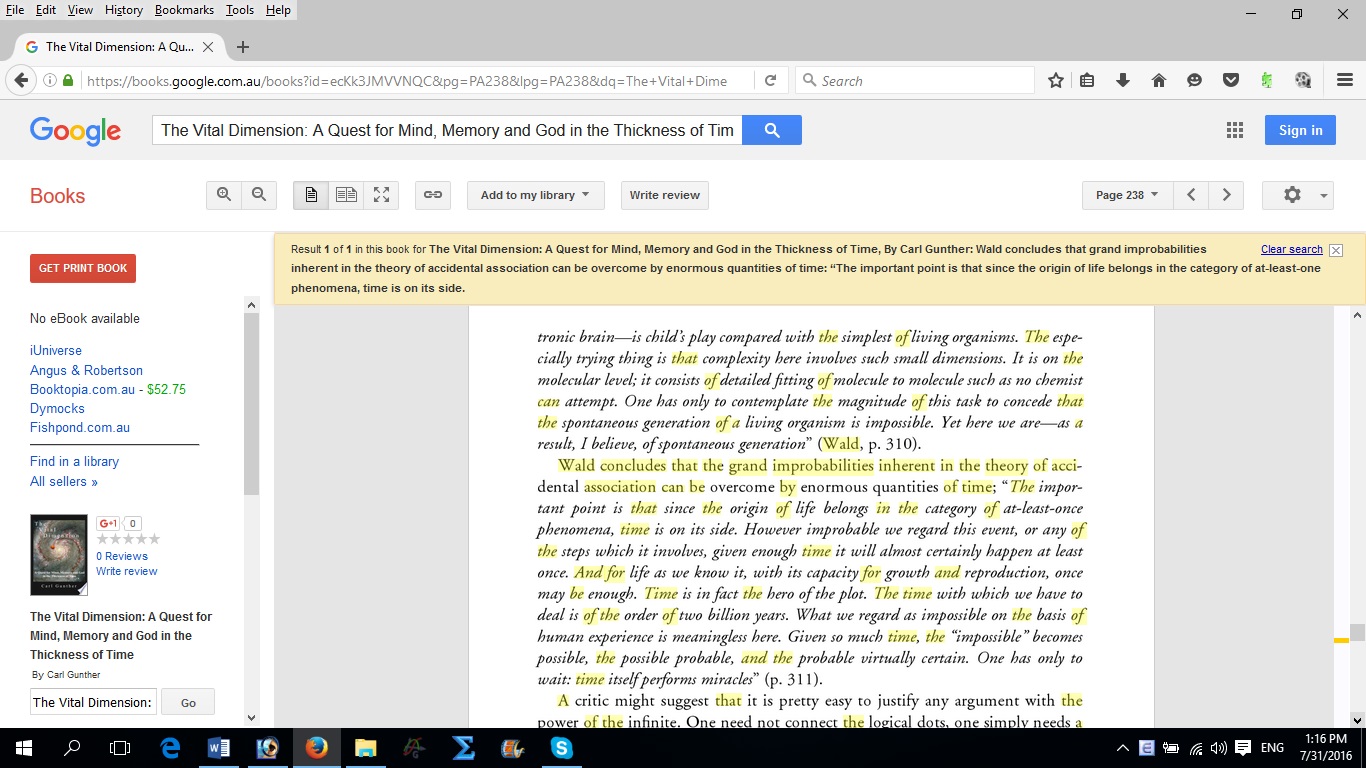Click the zoom in magnifier icon
1366x768 pixels.
tap(223, 195)
